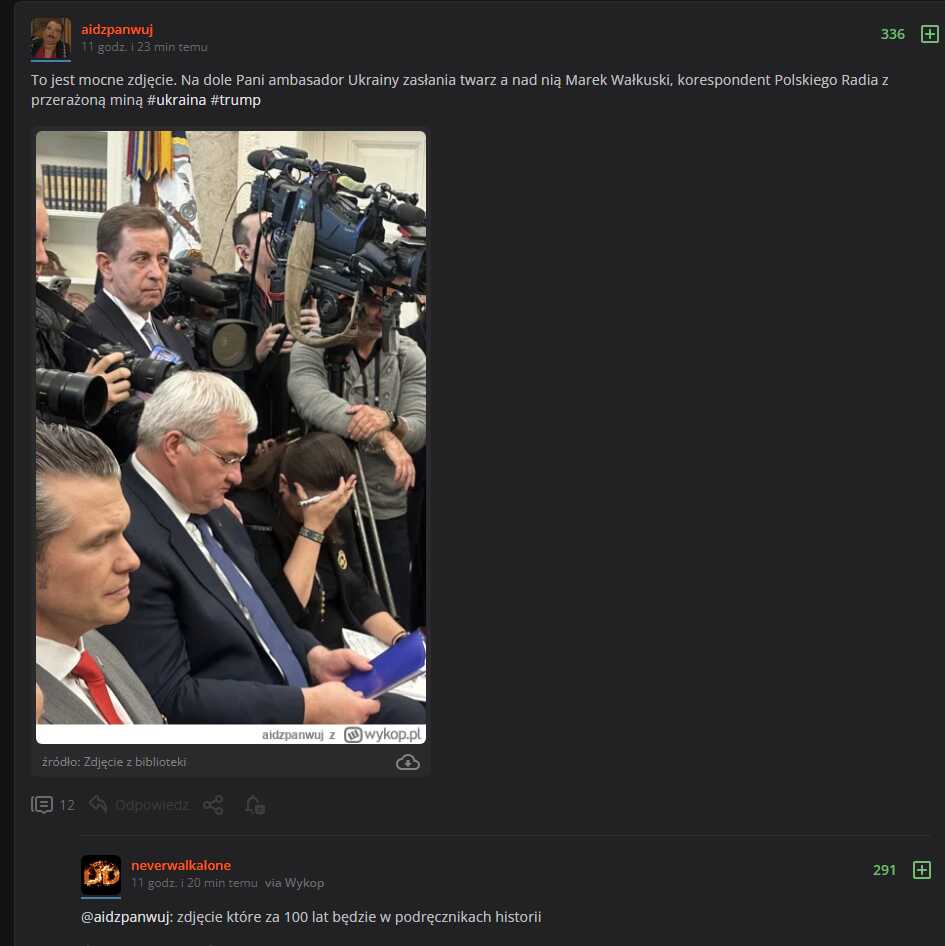945x946 pixels.
Task: Open neverwalkalone's avatar picture
Action: pyautogui.click(x=101, y=876)
